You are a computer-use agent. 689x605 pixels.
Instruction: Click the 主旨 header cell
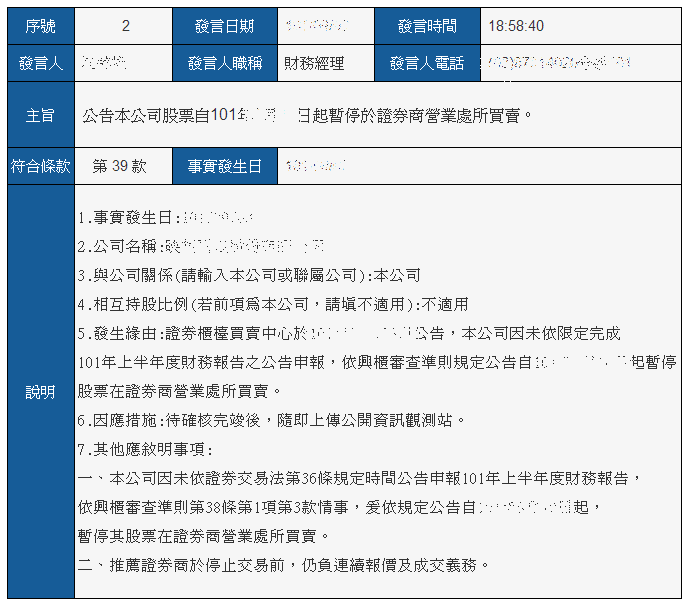[x=41, y=115]
